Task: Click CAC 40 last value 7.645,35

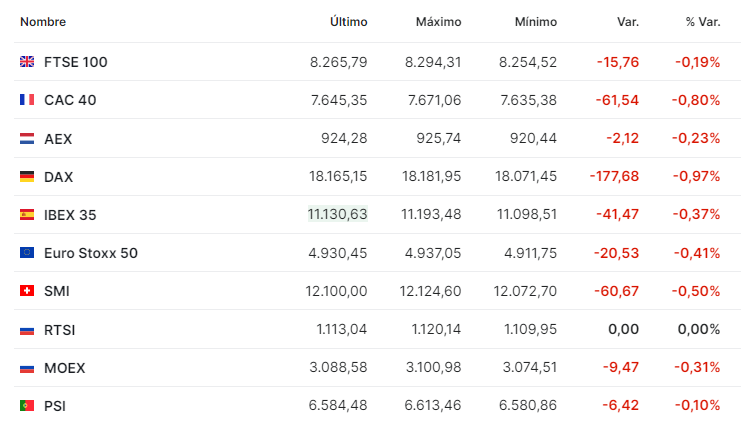Action: click(x=339, y=100)
